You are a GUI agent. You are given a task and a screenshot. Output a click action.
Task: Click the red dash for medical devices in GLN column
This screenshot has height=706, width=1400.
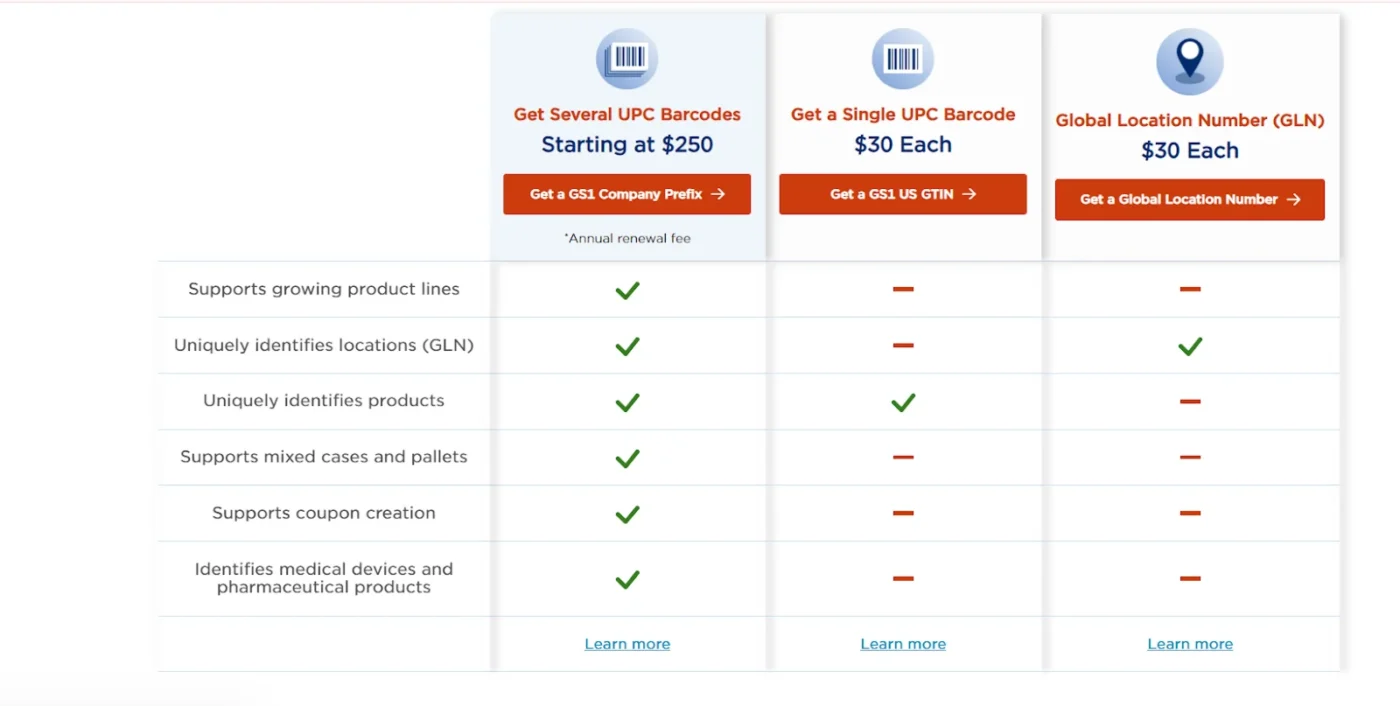[1190, 578]
